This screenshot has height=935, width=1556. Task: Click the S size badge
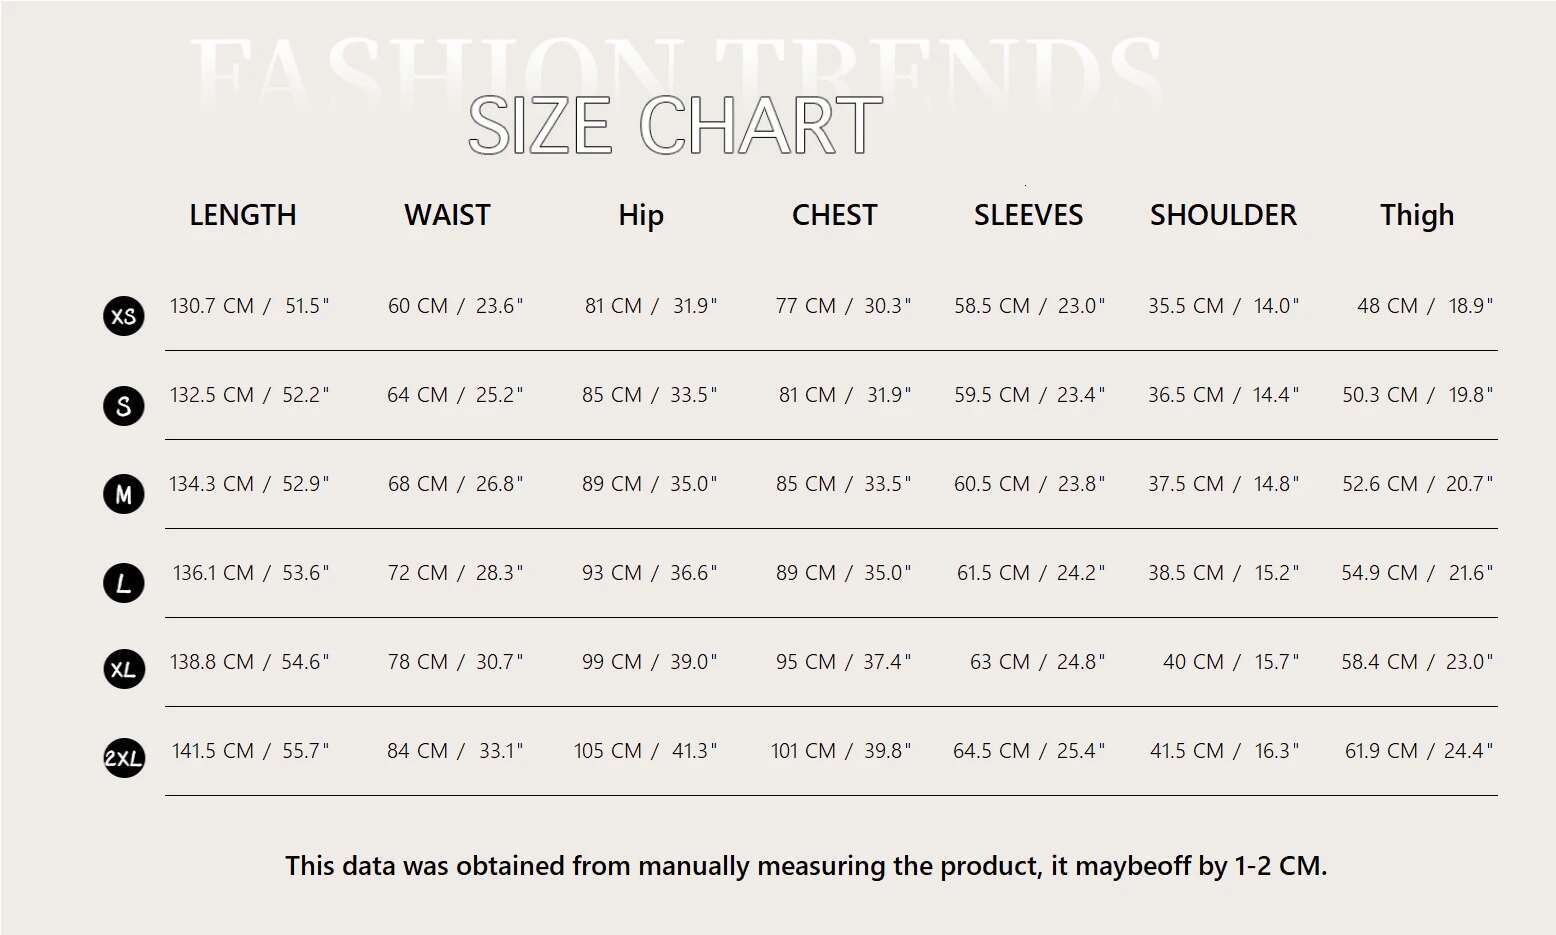124,406
